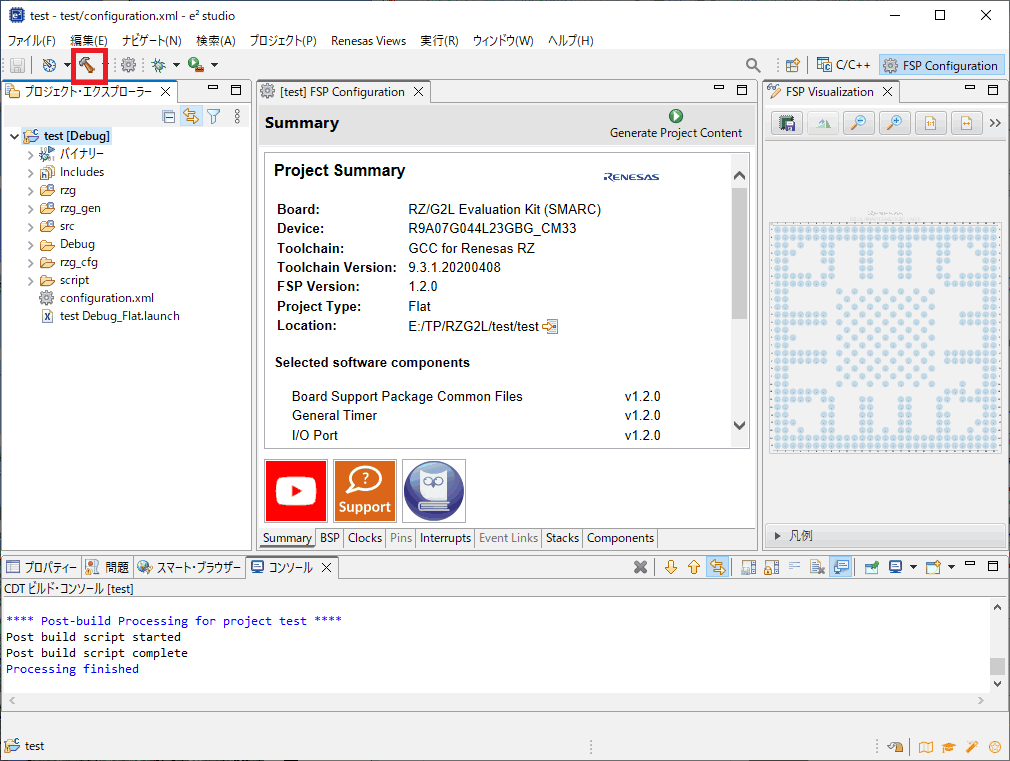Image resolution: width=1010 pixels, height=761 pixels.
Task: Switch to the Stacks tab
Action: pos(562,538)
